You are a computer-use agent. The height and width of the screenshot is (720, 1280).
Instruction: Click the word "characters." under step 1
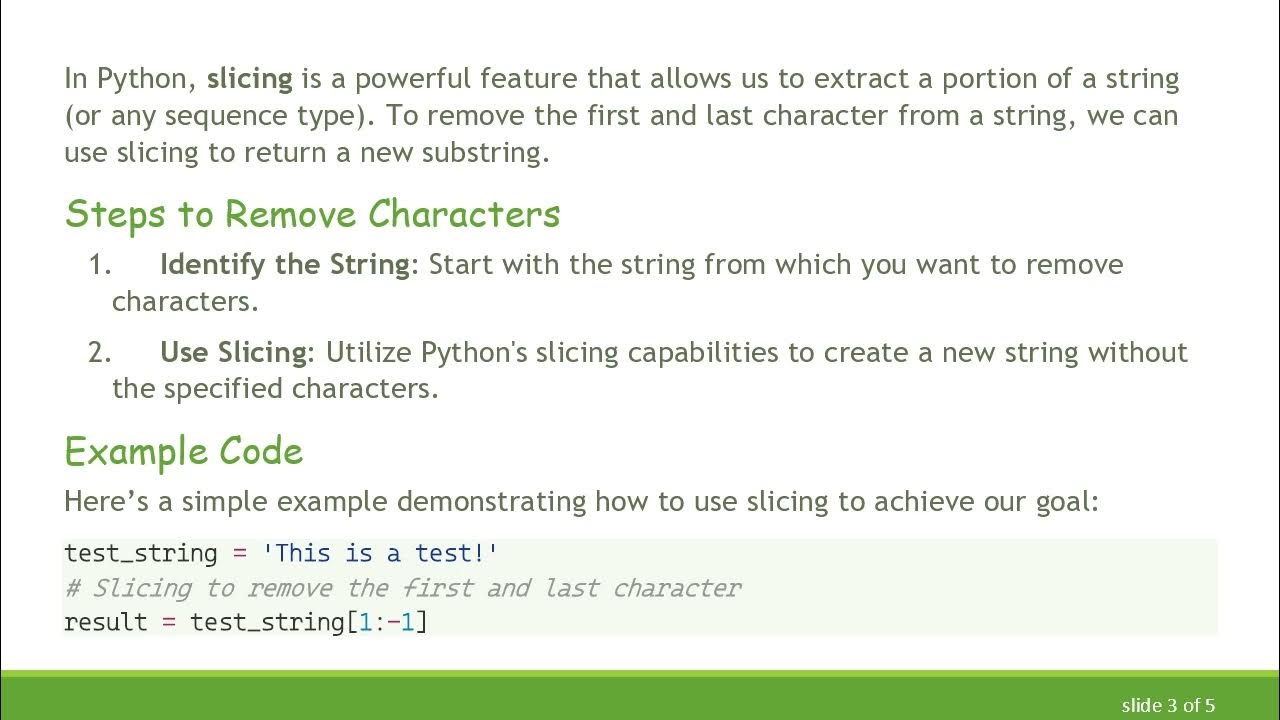185,301
